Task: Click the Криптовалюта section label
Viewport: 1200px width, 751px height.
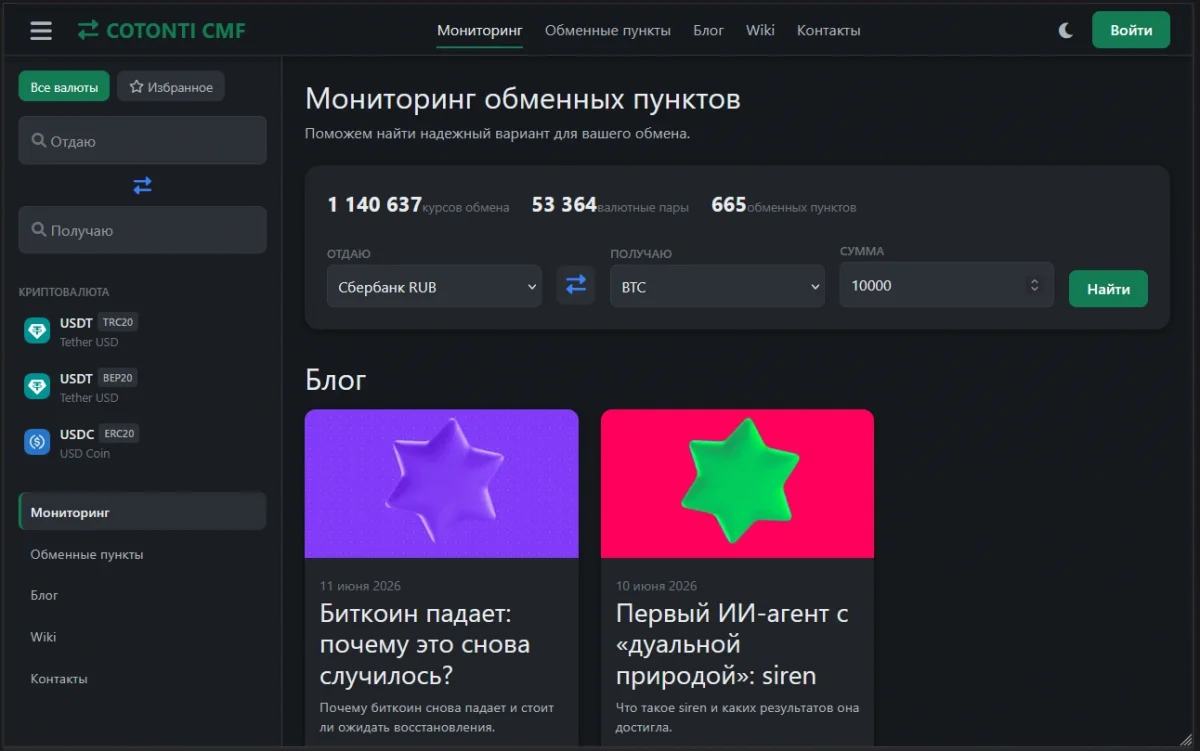Action: coord(64,292)
